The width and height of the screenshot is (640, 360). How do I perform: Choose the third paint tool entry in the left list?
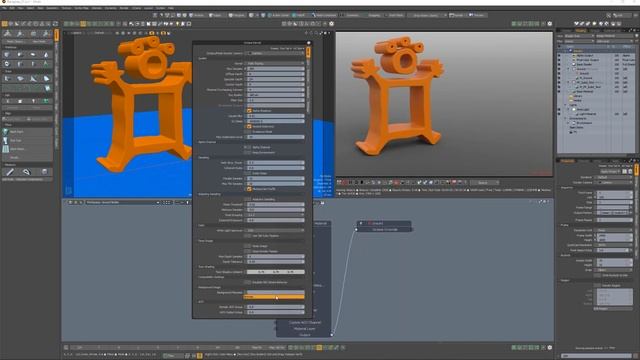(x=28, y=149)
